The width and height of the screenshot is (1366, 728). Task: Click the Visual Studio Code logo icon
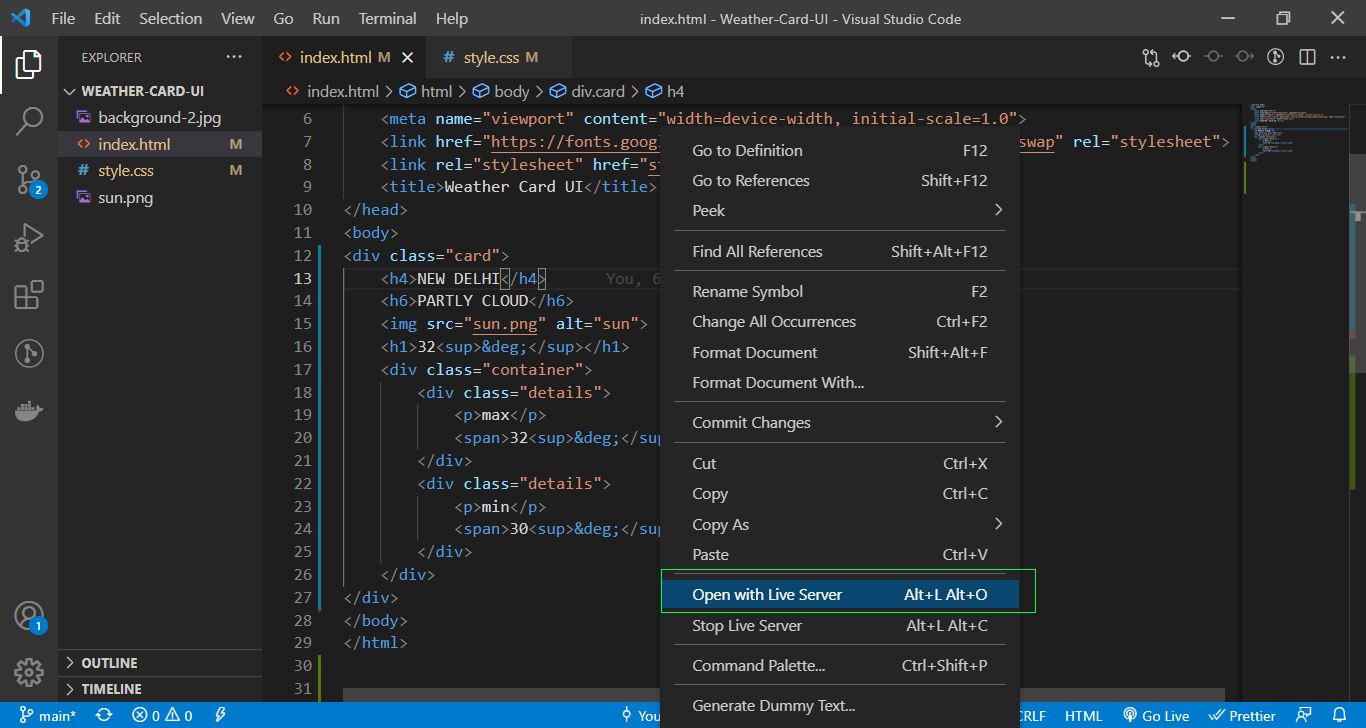pos(22,18)
